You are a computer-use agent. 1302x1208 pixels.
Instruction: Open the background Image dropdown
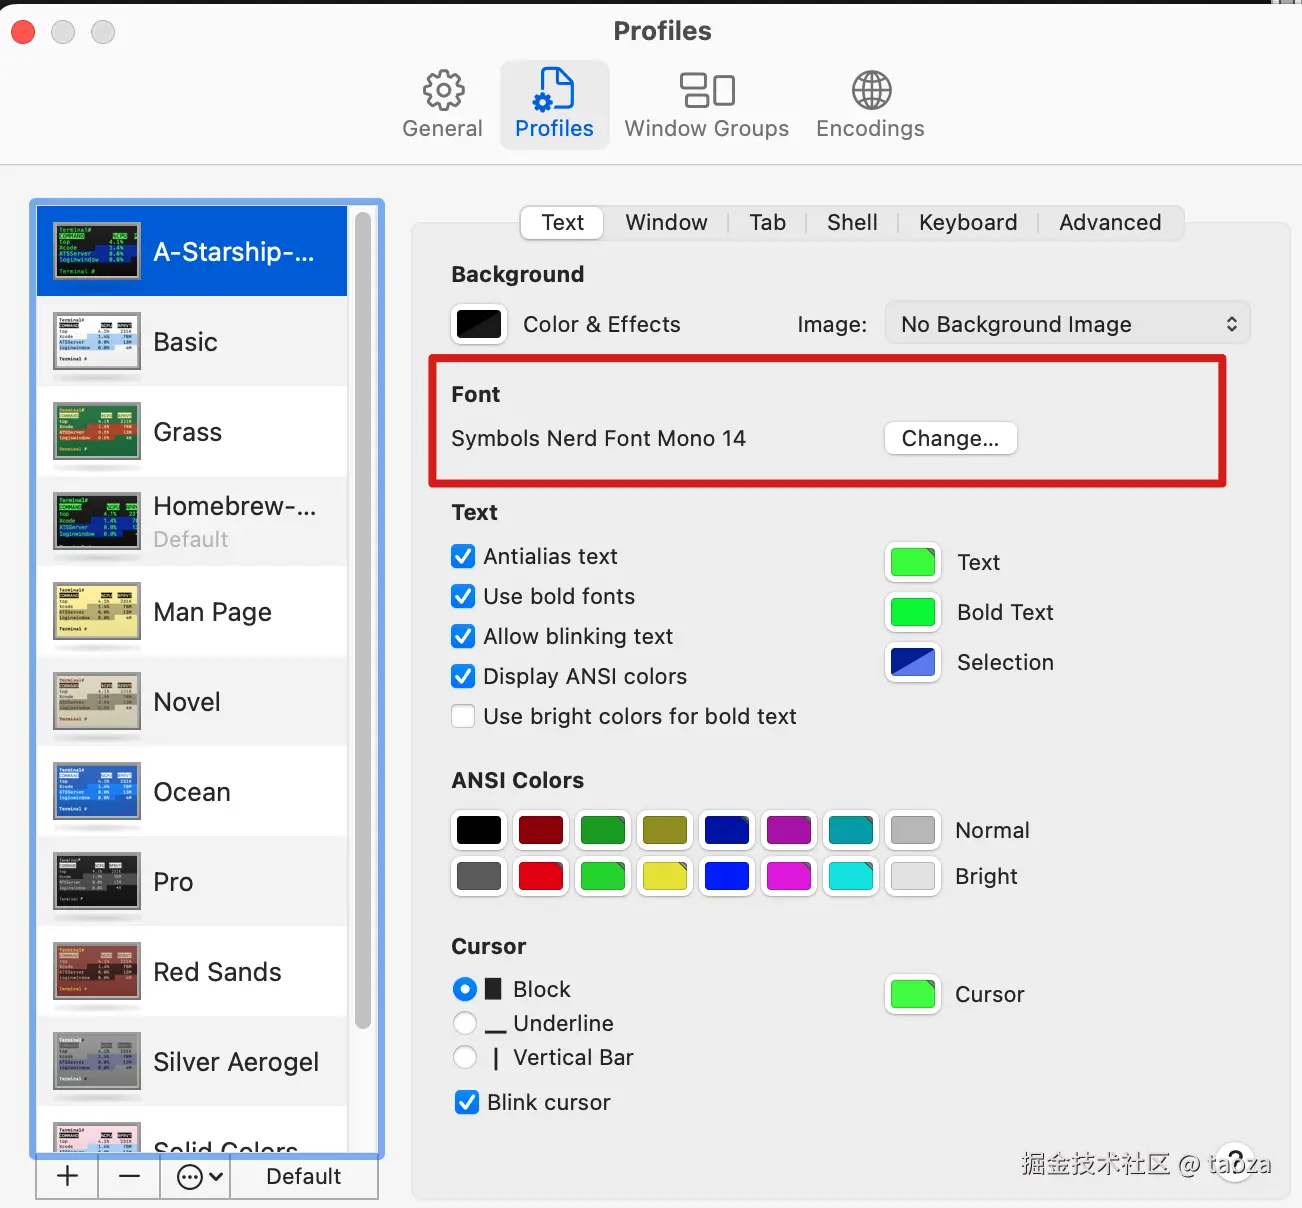pos(1067,324)
